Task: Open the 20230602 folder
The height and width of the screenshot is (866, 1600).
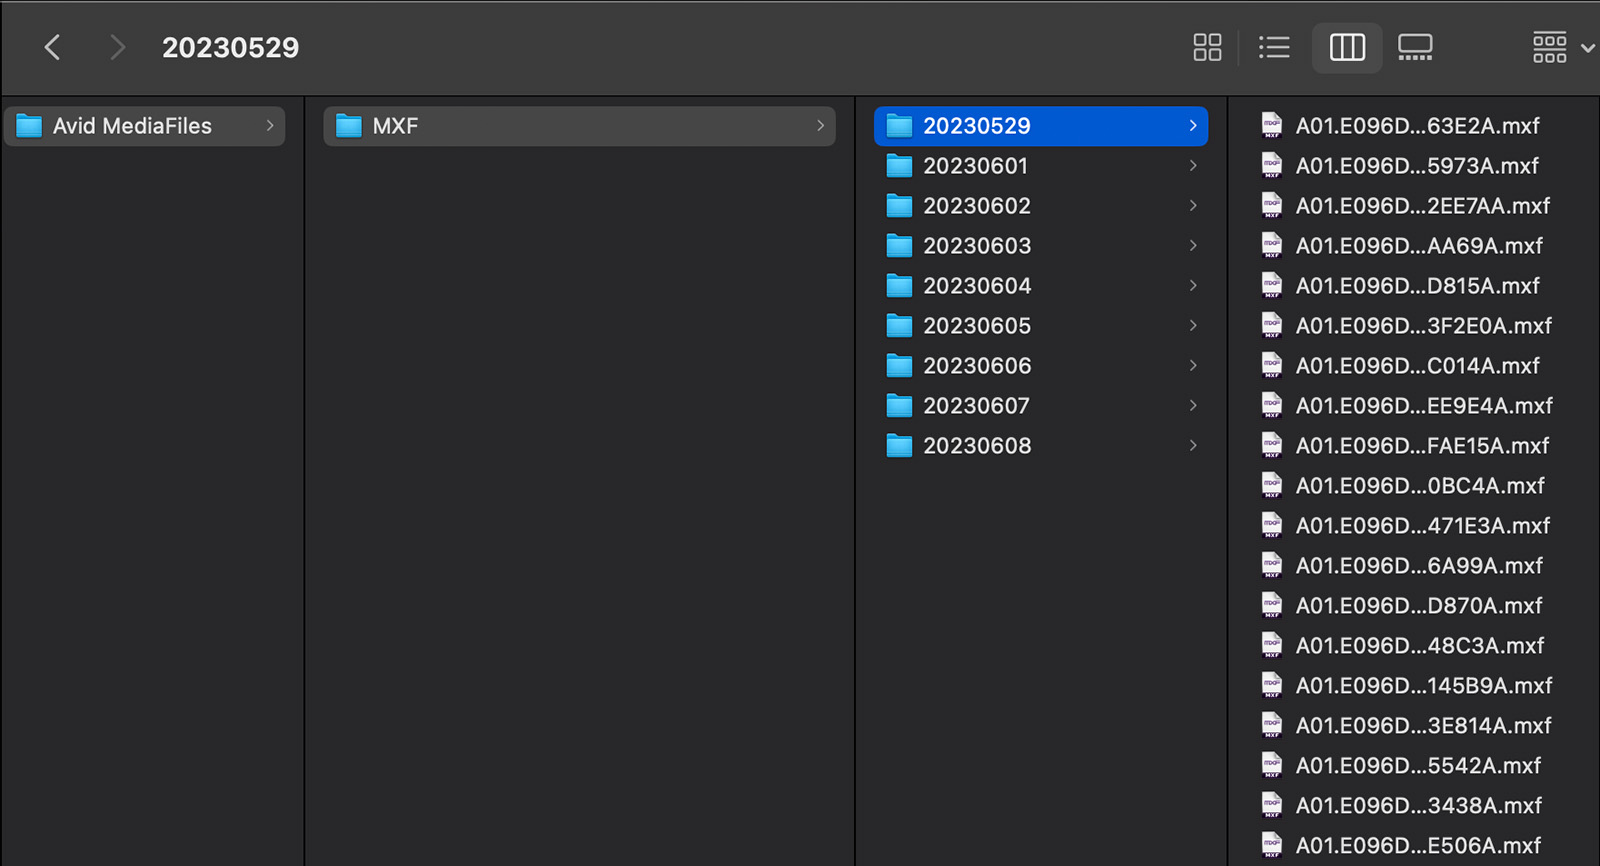Action: point(1041,206)
